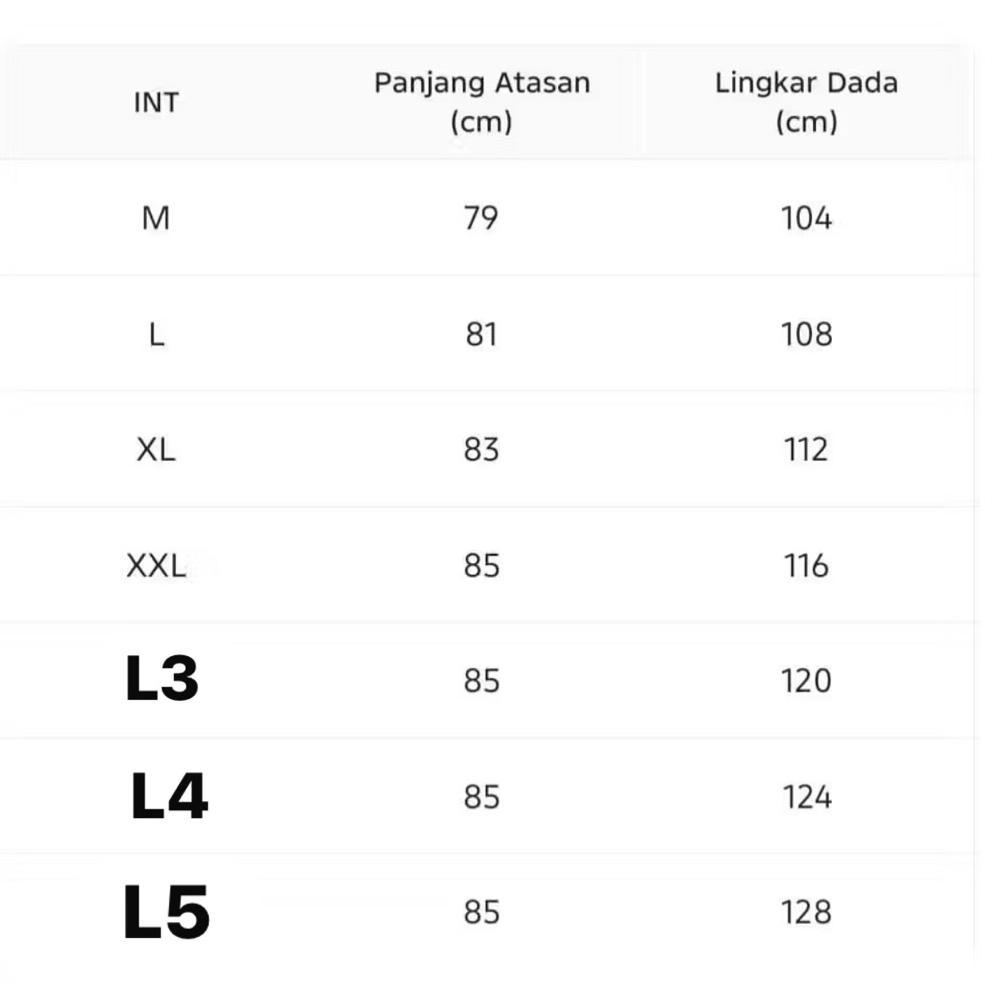The image size is (996, 996).
Task: Select chest value 120 in L3 row
Action: [x=806, y=681]
